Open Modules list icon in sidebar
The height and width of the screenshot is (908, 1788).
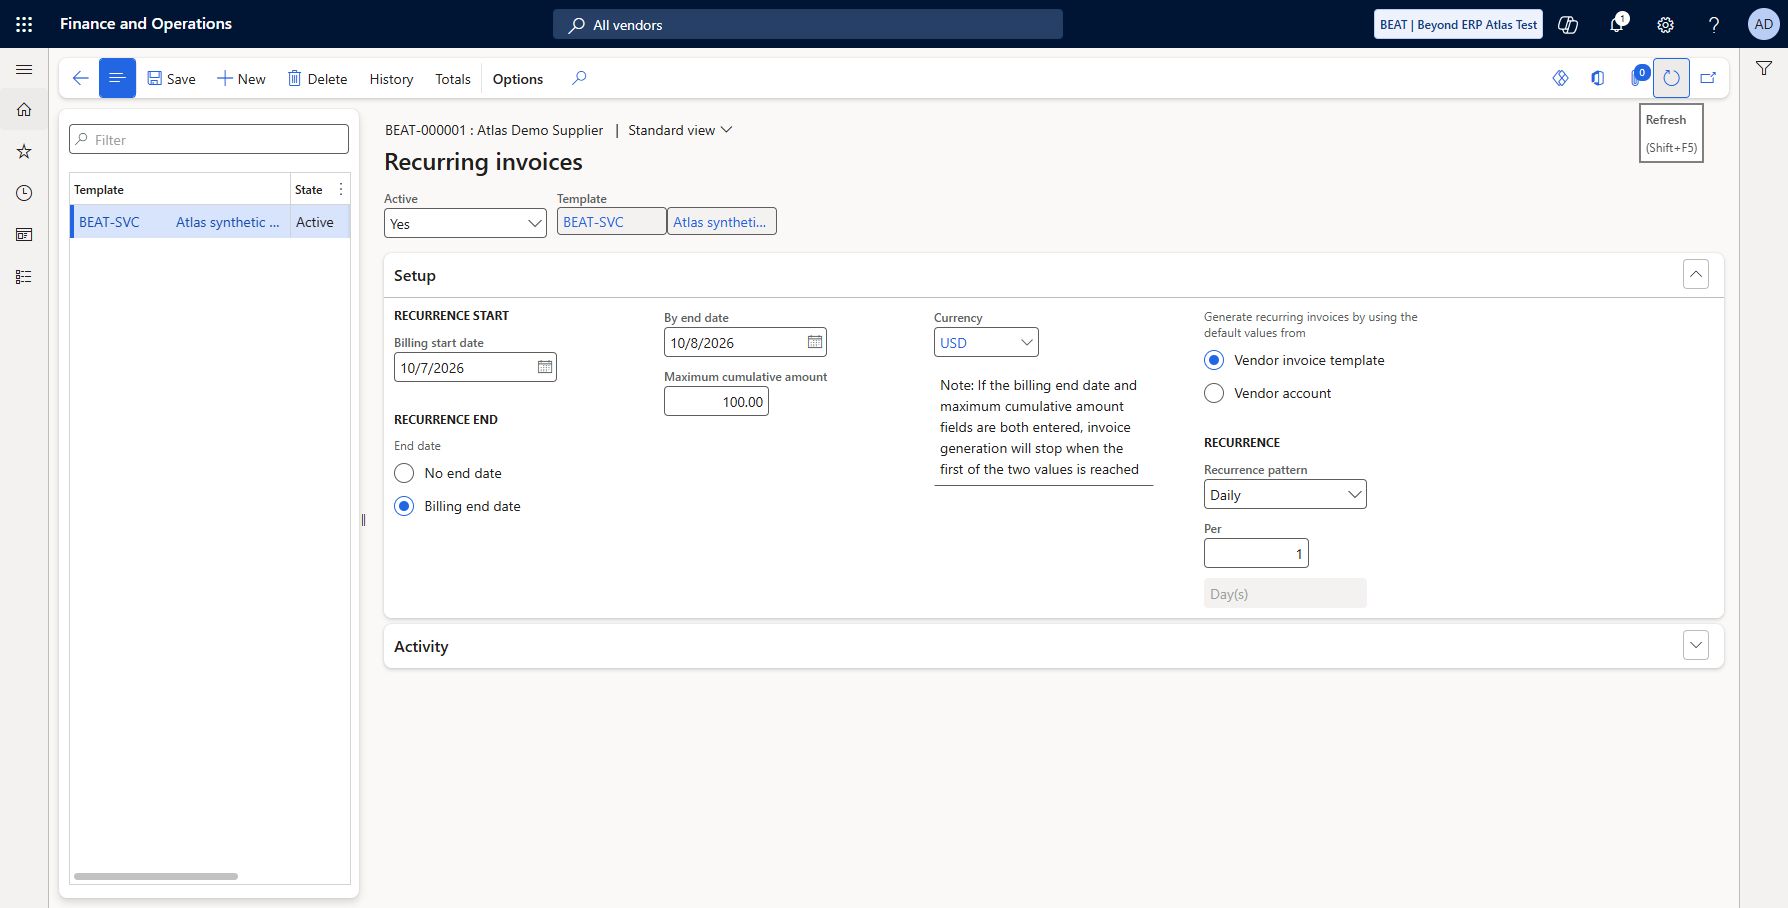point(24,277)
